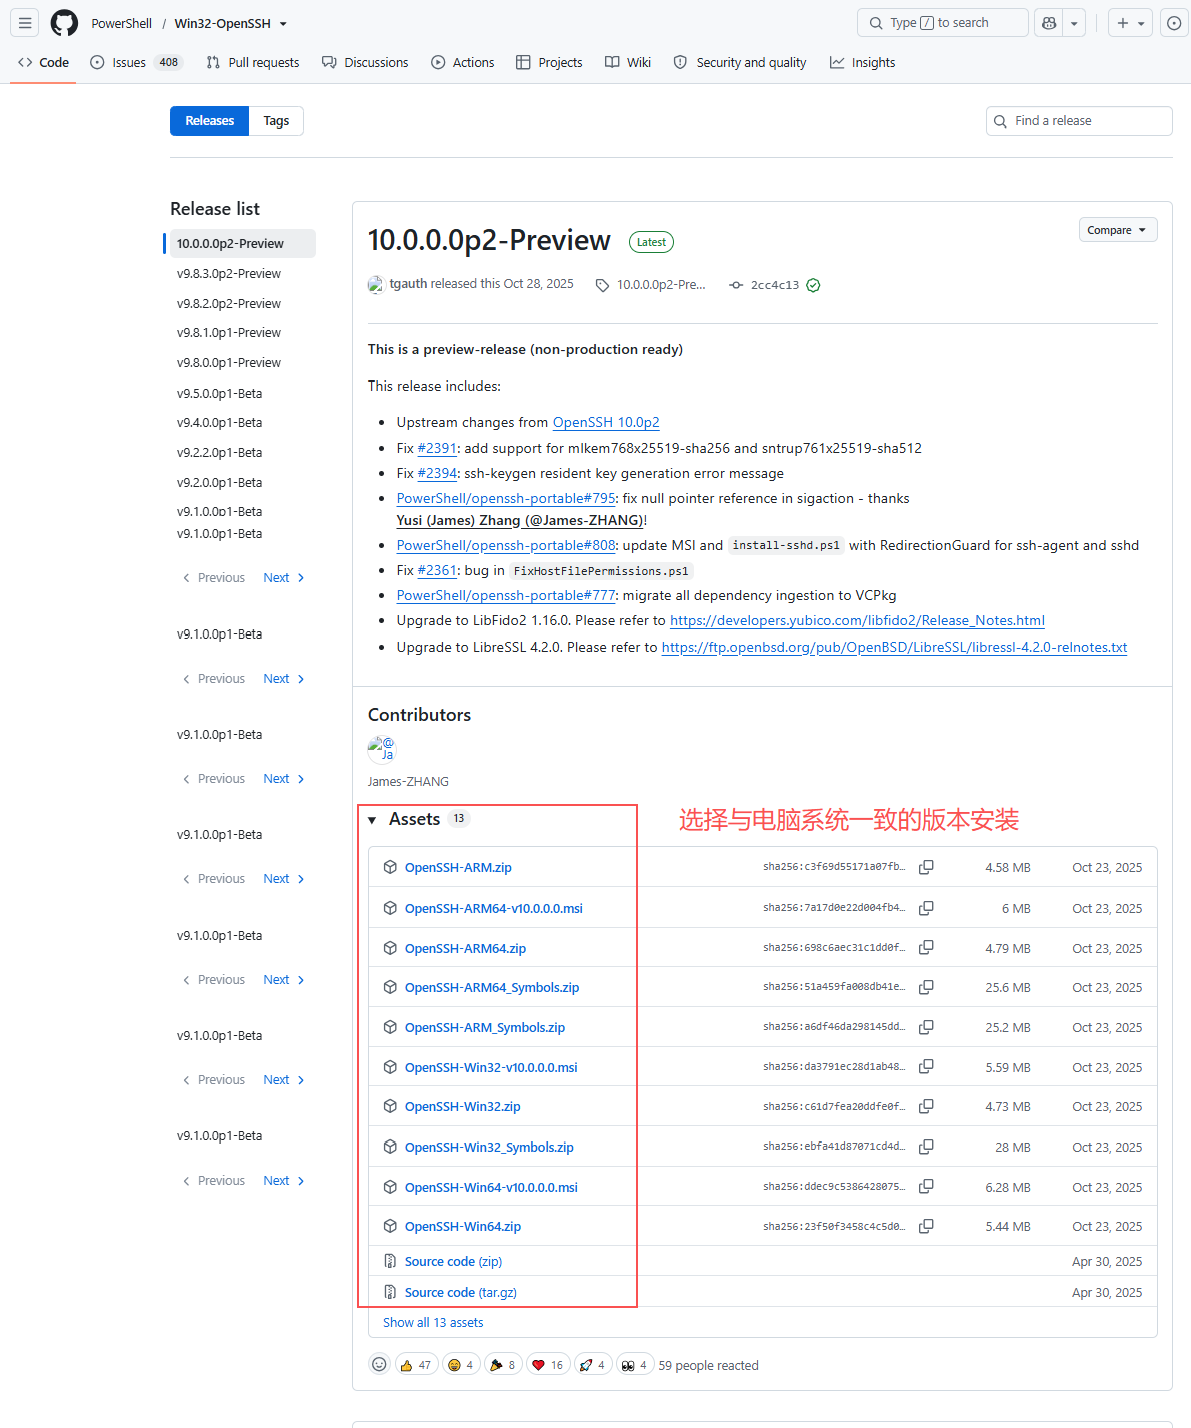Download OpenSSH-ARM64.zip

point(465,948)
